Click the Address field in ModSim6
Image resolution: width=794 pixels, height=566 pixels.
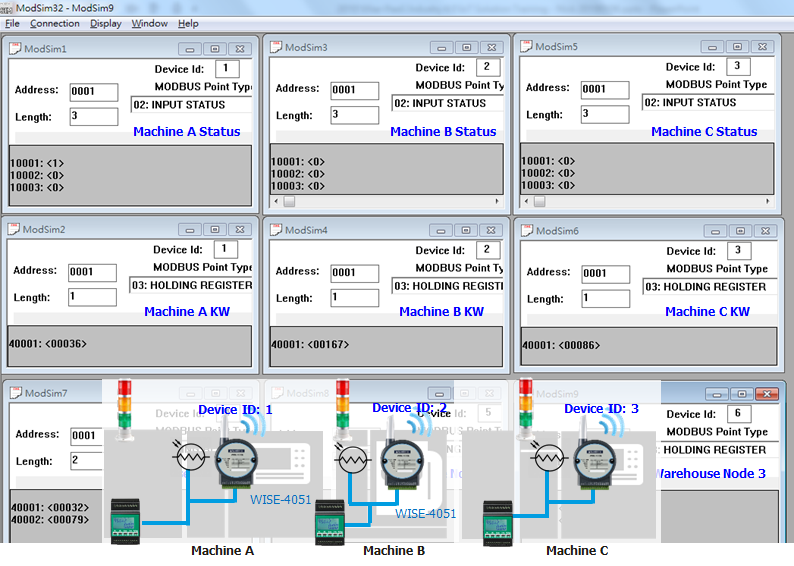(606, 274)
